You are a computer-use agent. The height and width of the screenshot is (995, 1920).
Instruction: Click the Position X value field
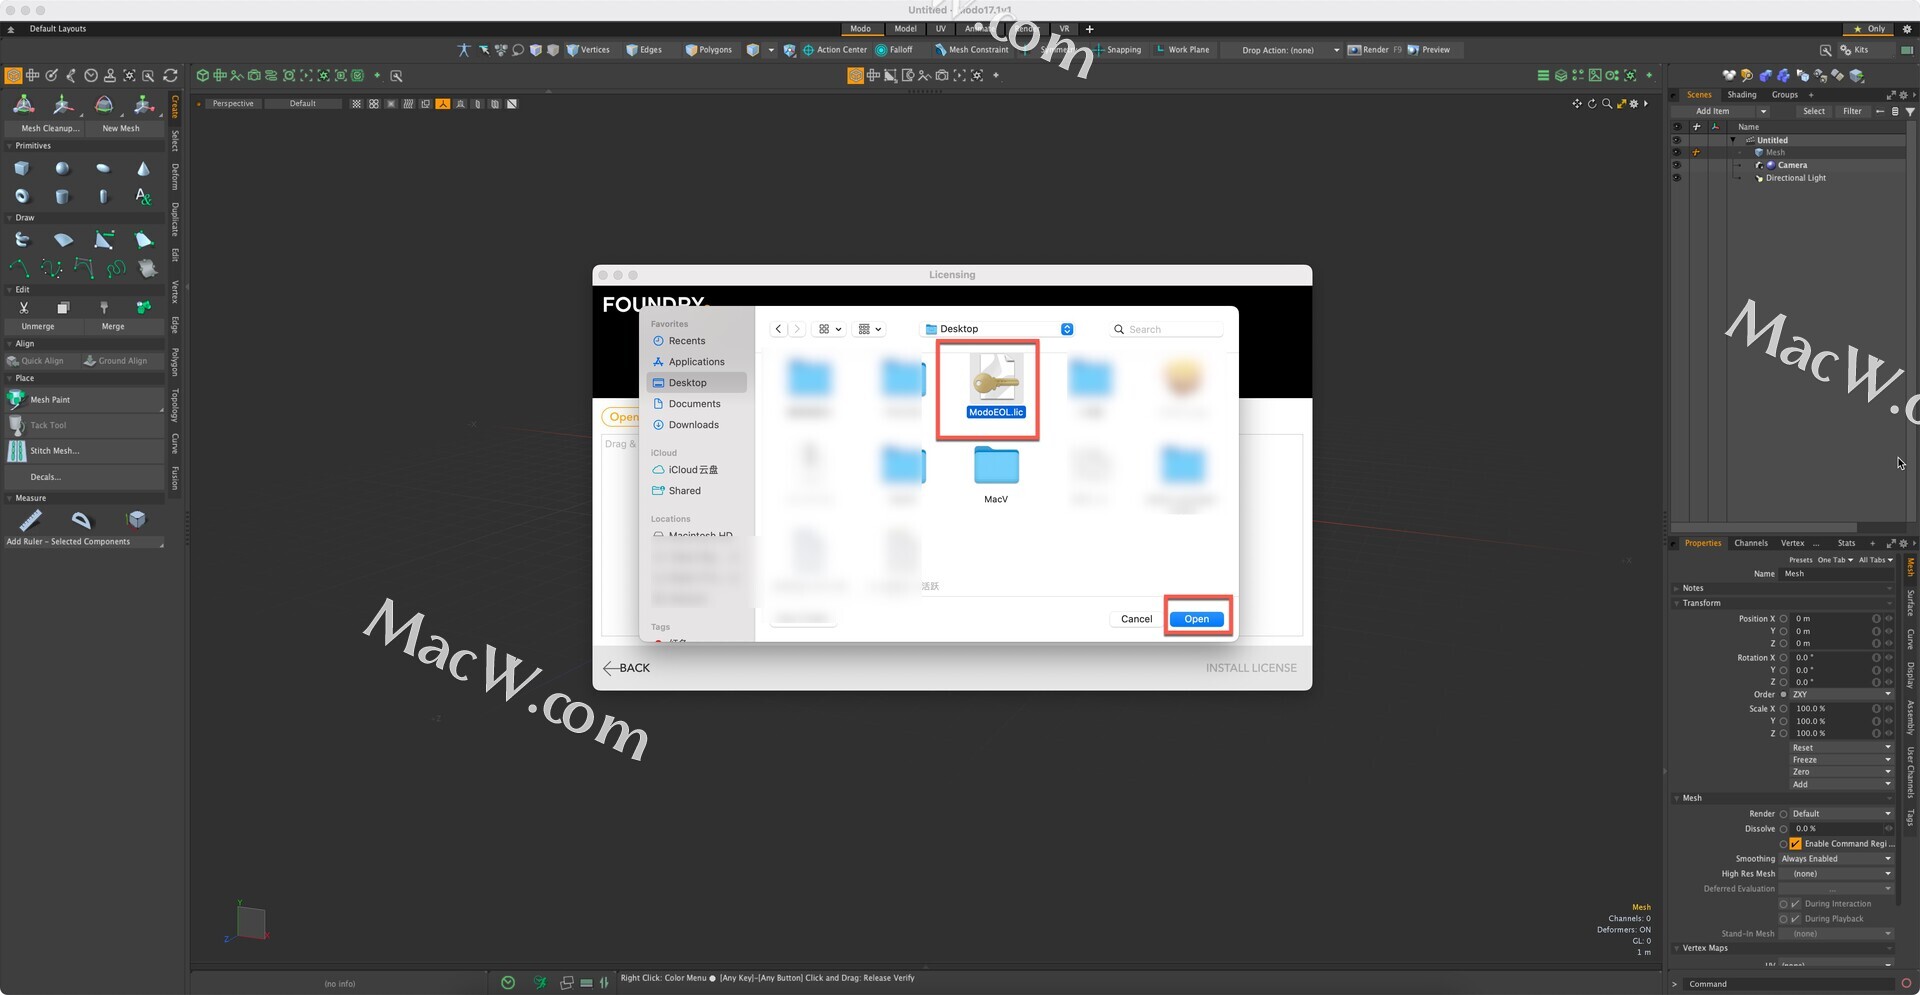pyautogui.click(x=1831, y=619)
